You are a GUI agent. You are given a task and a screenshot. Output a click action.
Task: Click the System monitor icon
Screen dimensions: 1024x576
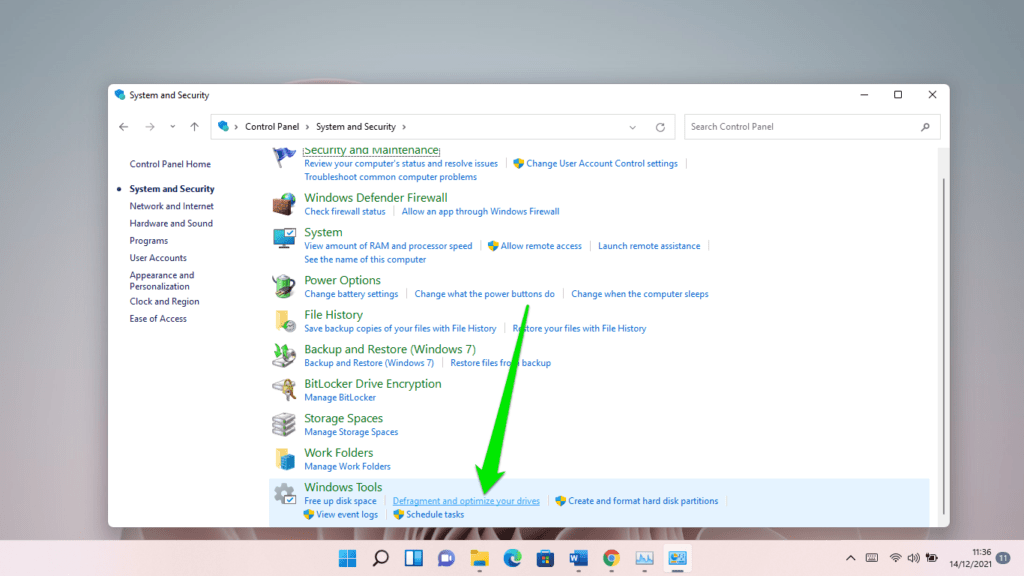(x=283, y=238)
